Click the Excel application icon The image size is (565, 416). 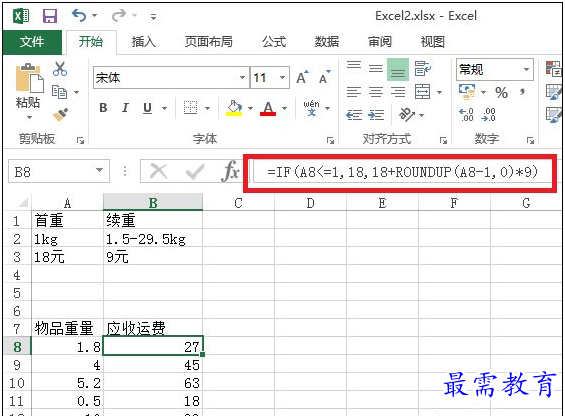pyautogui.click(x=21, y=16)
